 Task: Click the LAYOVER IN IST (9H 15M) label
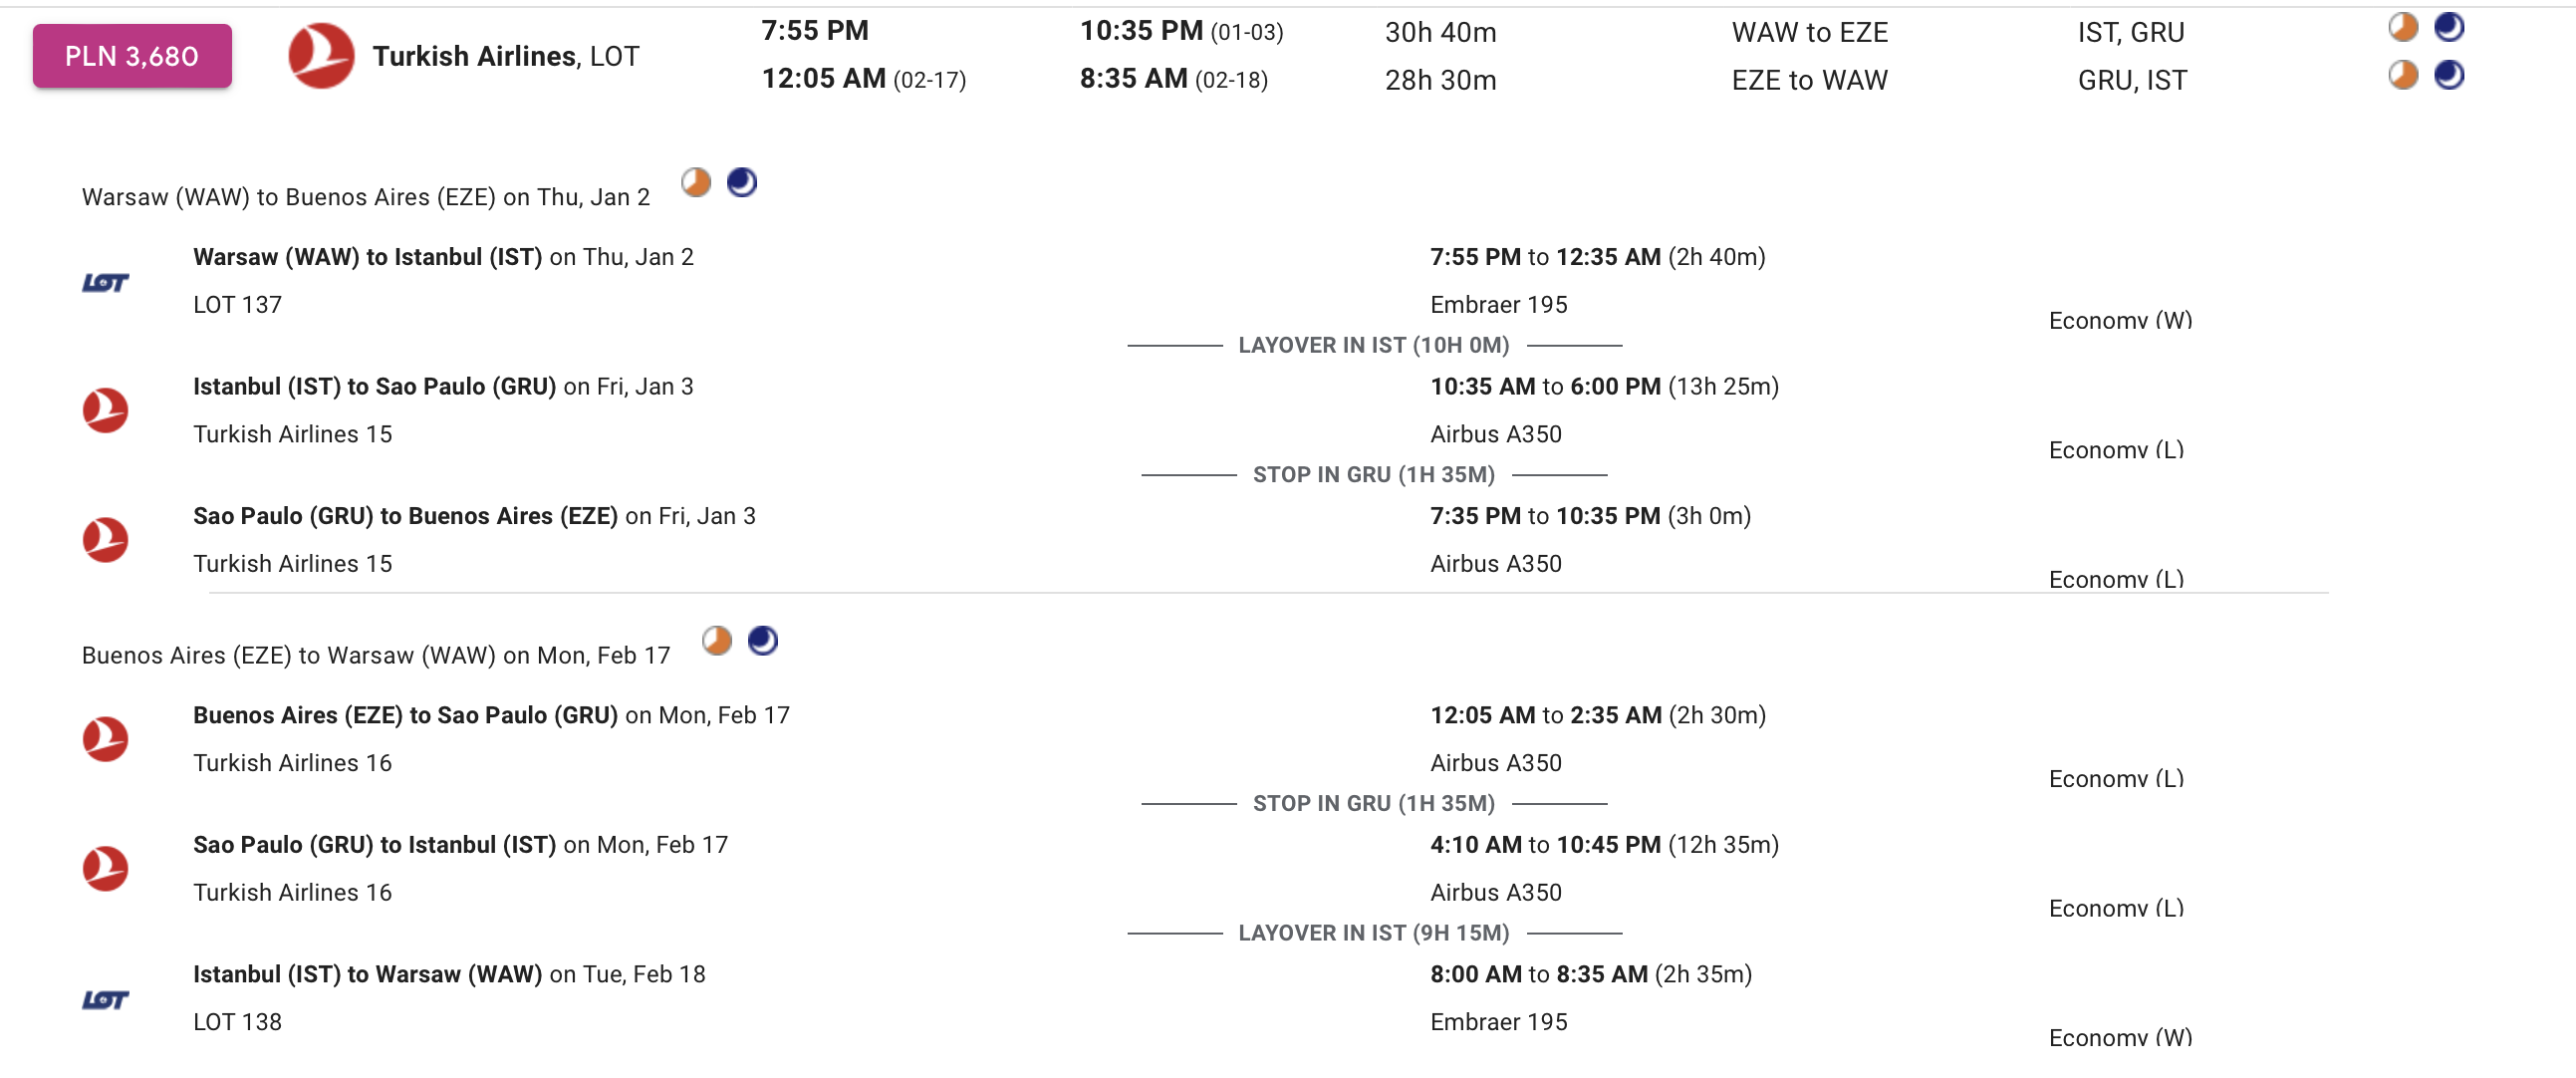point(1374,933)
